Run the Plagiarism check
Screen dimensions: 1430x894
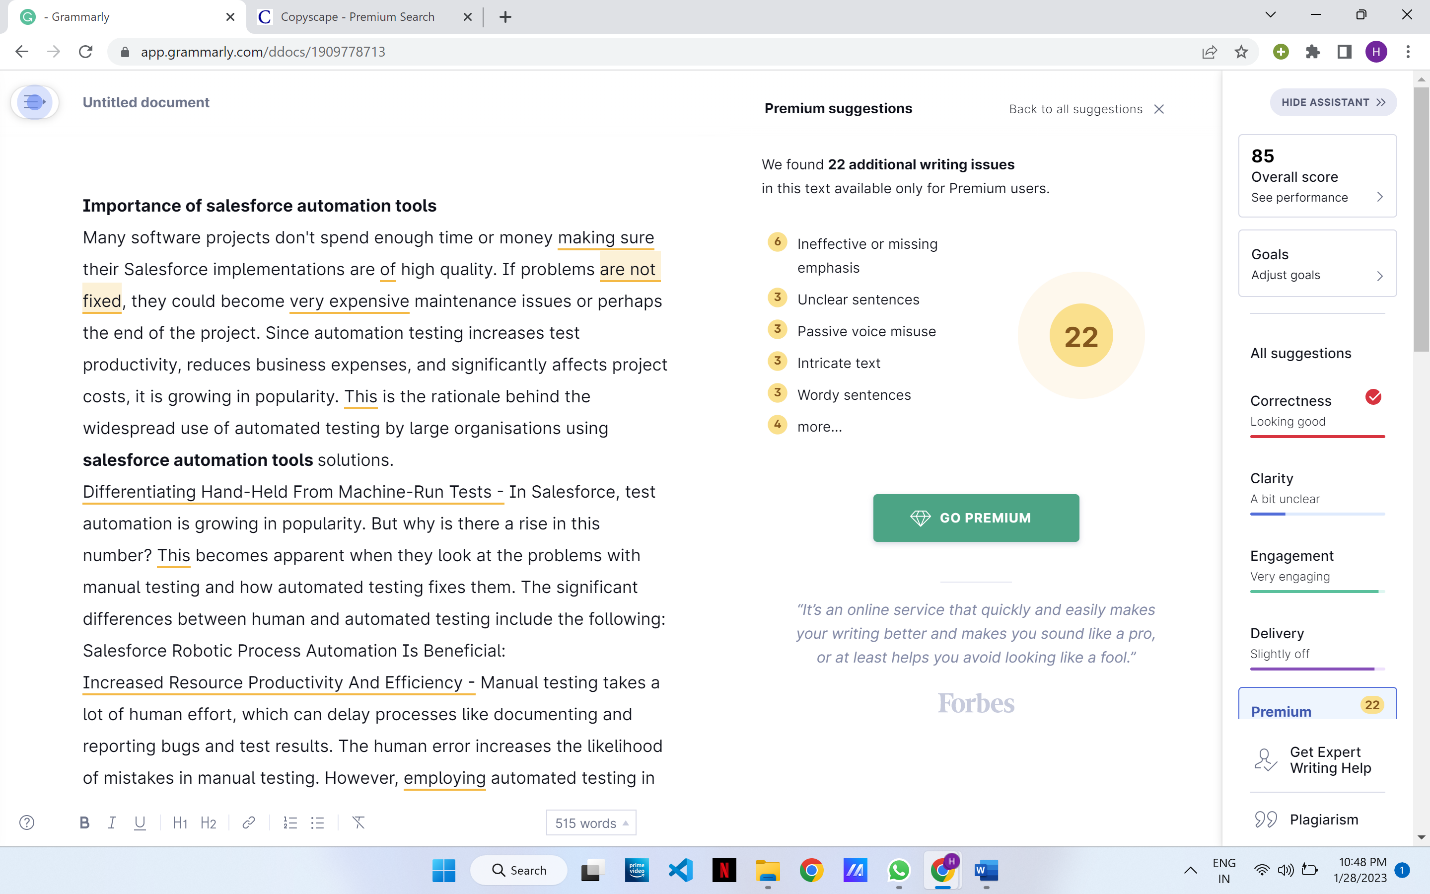[1306, 820]
